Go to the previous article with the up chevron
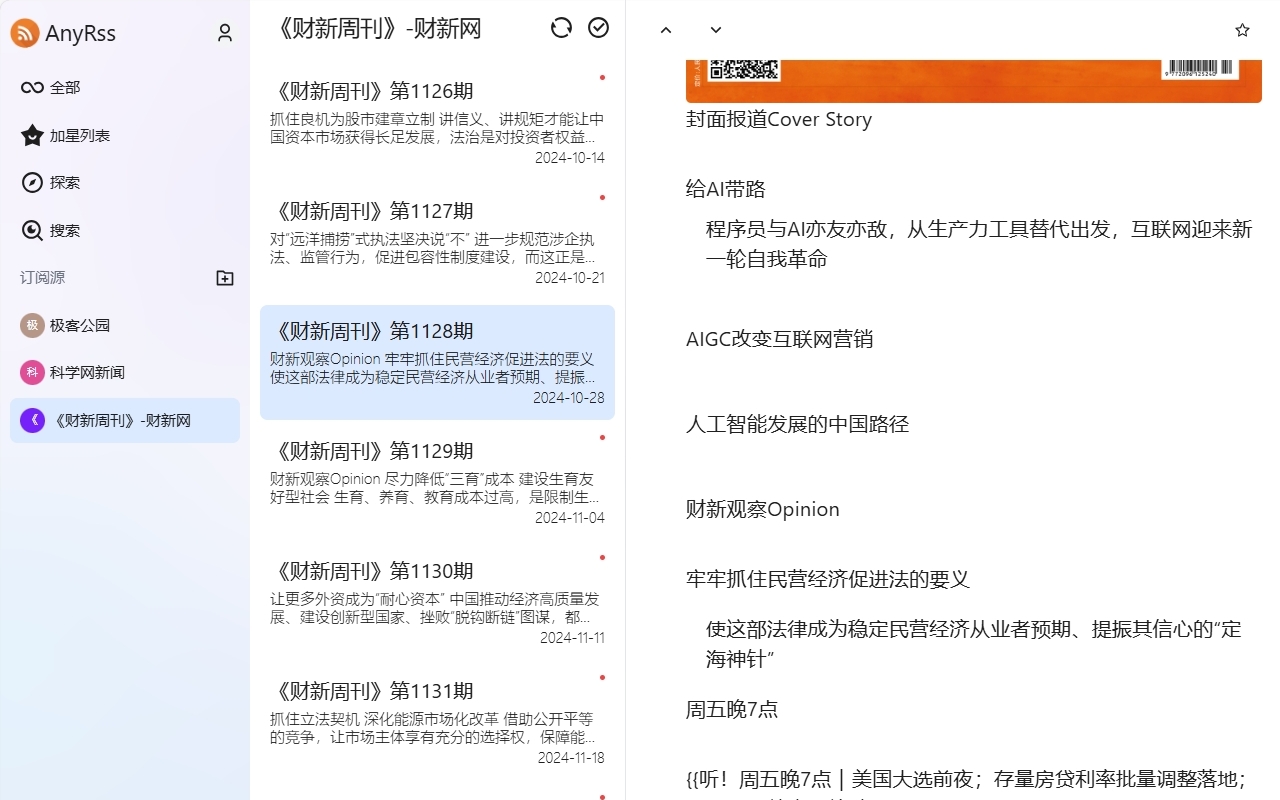The image size is (1280, 800). pyautogui.click(x=666, y=31)
